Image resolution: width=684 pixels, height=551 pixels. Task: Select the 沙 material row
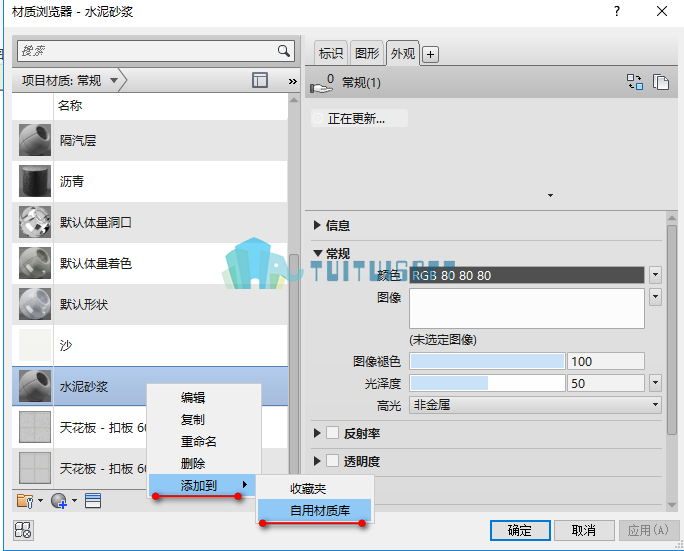click(150, 345)
